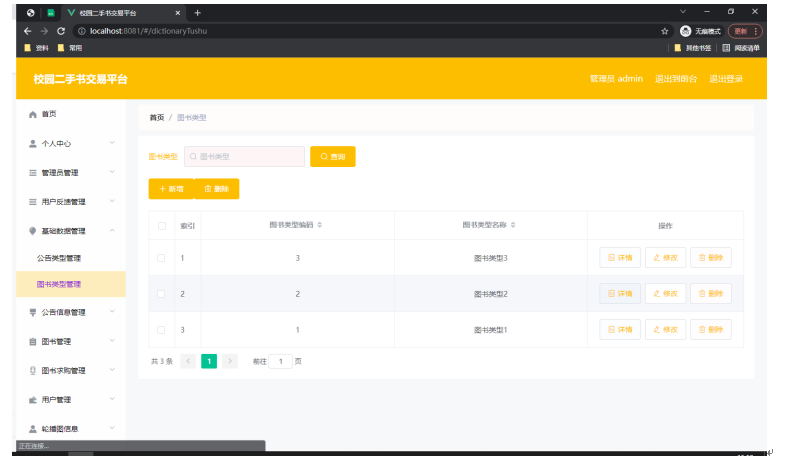Click the 个人中心 person icon

coord(33,143)
